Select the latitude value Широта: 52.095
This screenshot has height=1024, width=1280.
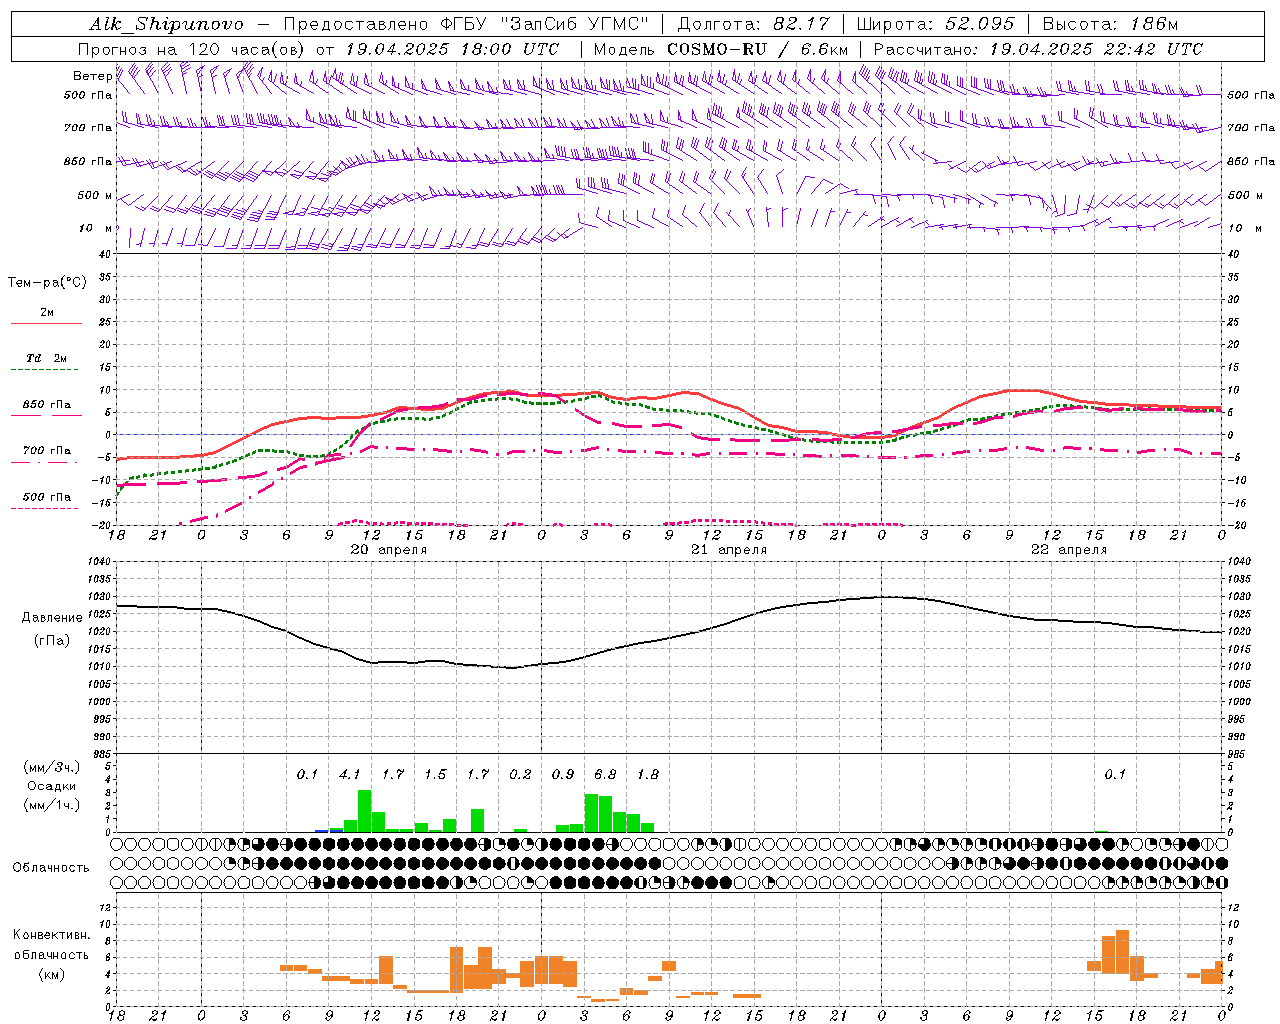point(936,24)
